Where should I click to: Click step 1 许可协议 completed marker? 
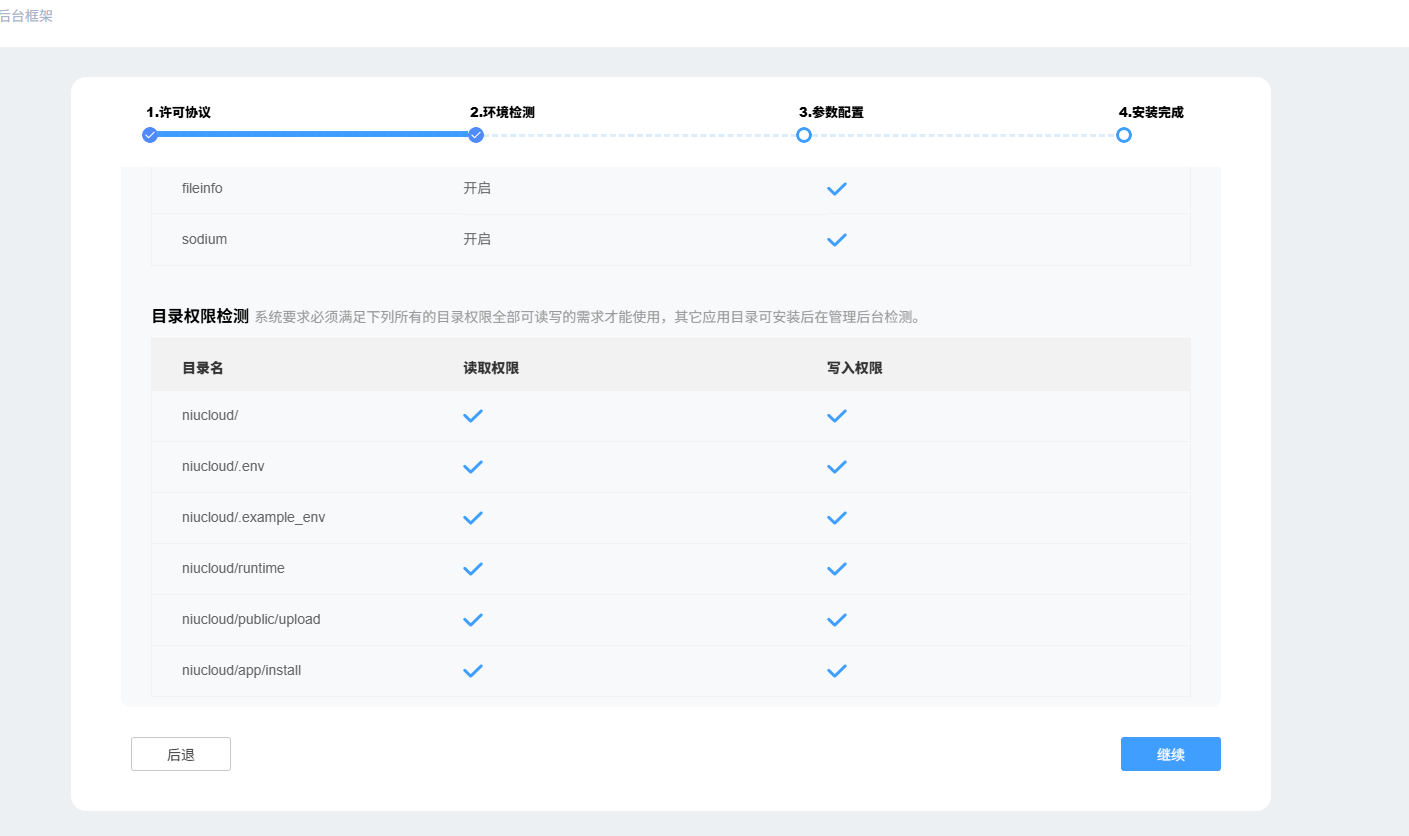click(x=150, y=135)
